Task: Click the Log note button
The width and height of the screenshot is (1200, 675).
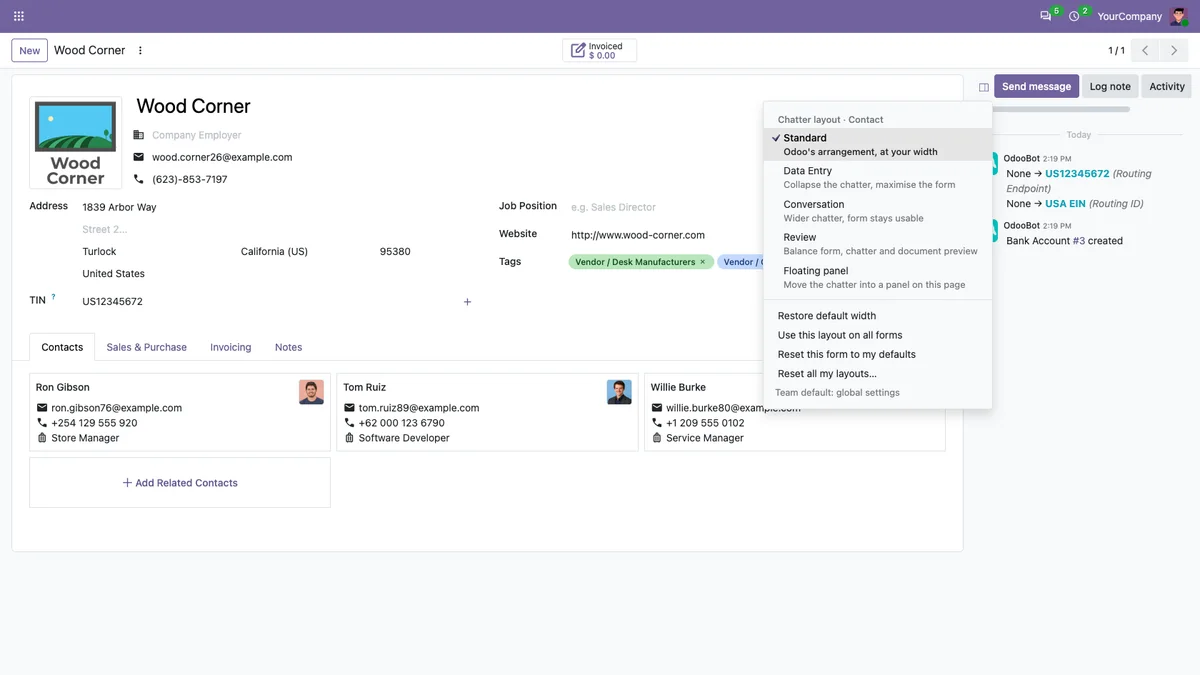Action: [x=1110, y=87]
